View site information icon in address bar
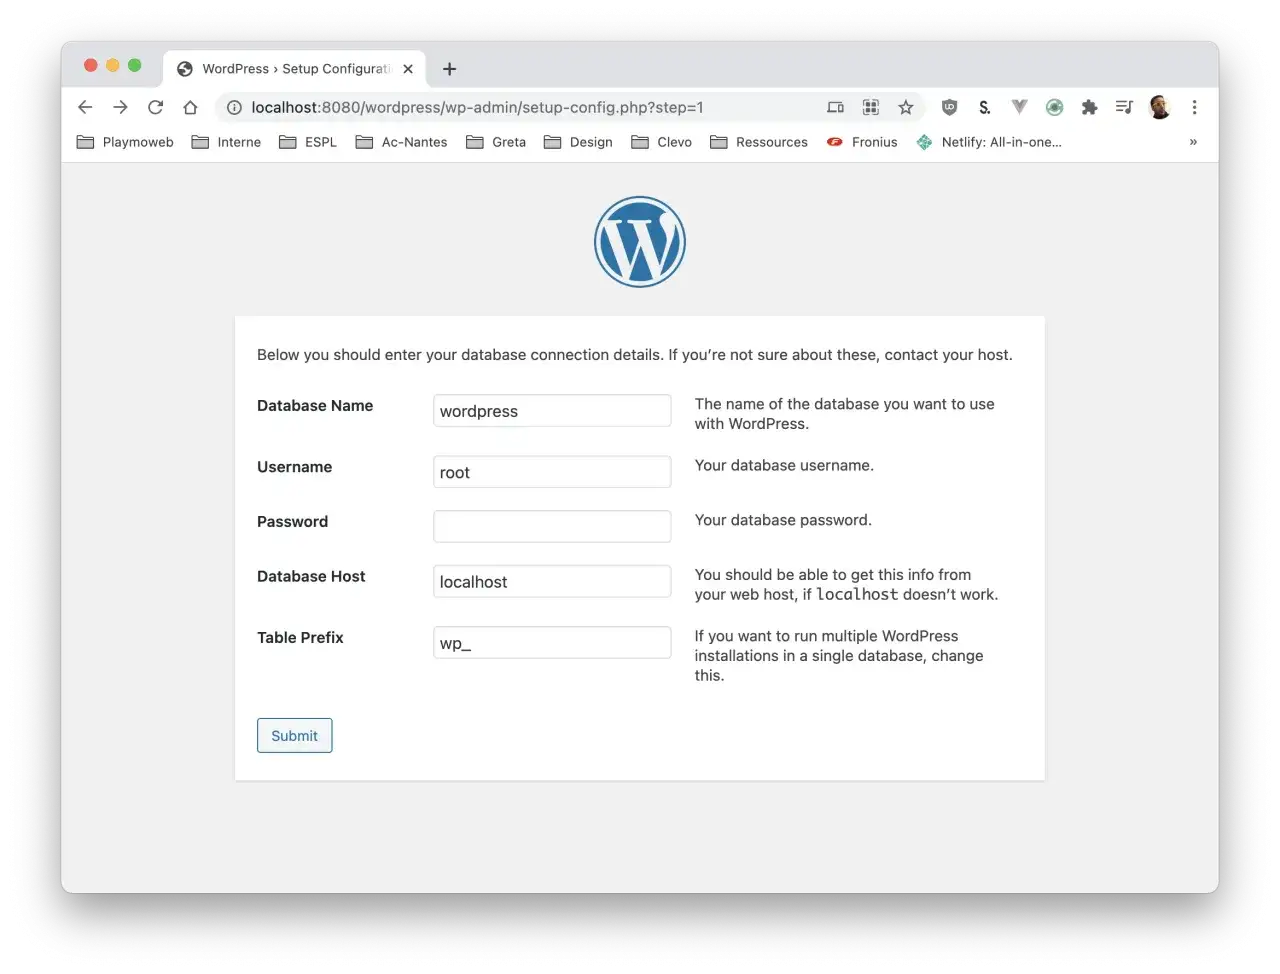The image size is (1280, 974). (234, 107)
